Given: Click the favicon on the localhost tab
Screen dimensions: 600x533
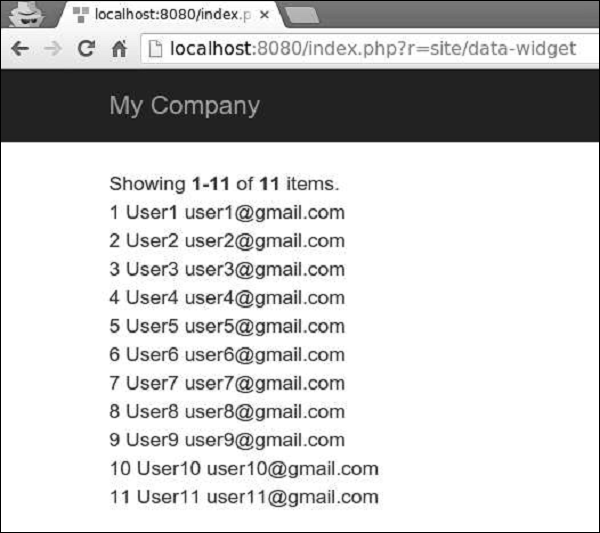Looking at the screenshot, I should [x=81, y=15].
